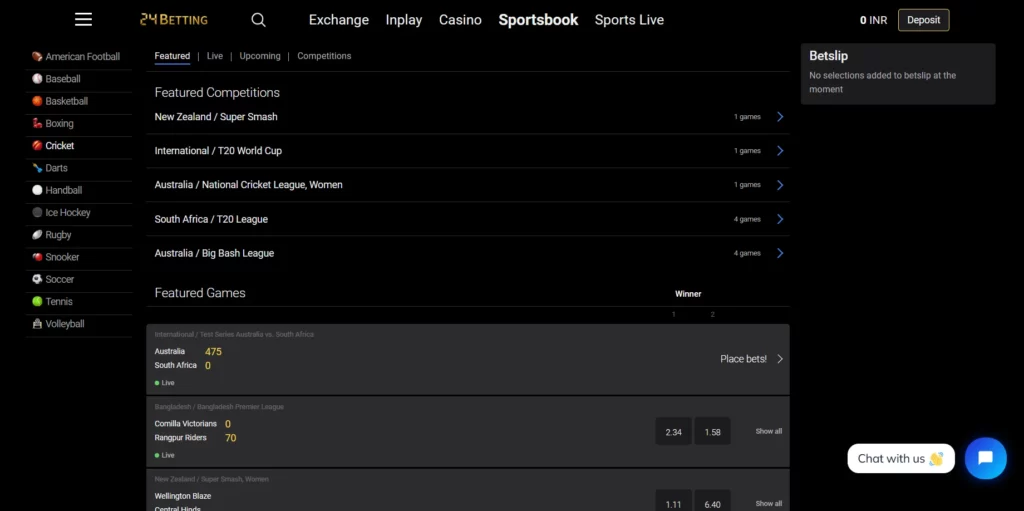Screen dimensions: 1024x511
Task: Click Show all for Bangladesh Premier League
Action: pyautogui.click(x=768, y=431)
